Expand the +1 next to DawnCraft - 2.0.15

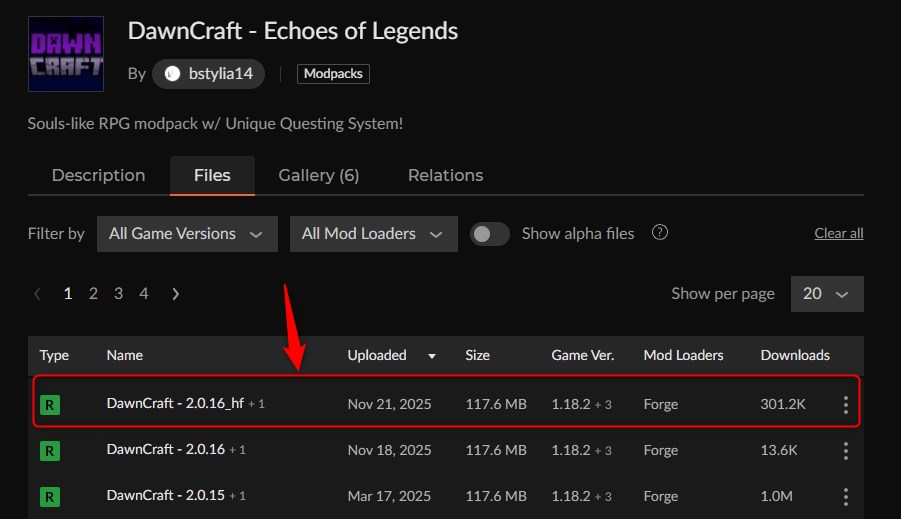237,496
